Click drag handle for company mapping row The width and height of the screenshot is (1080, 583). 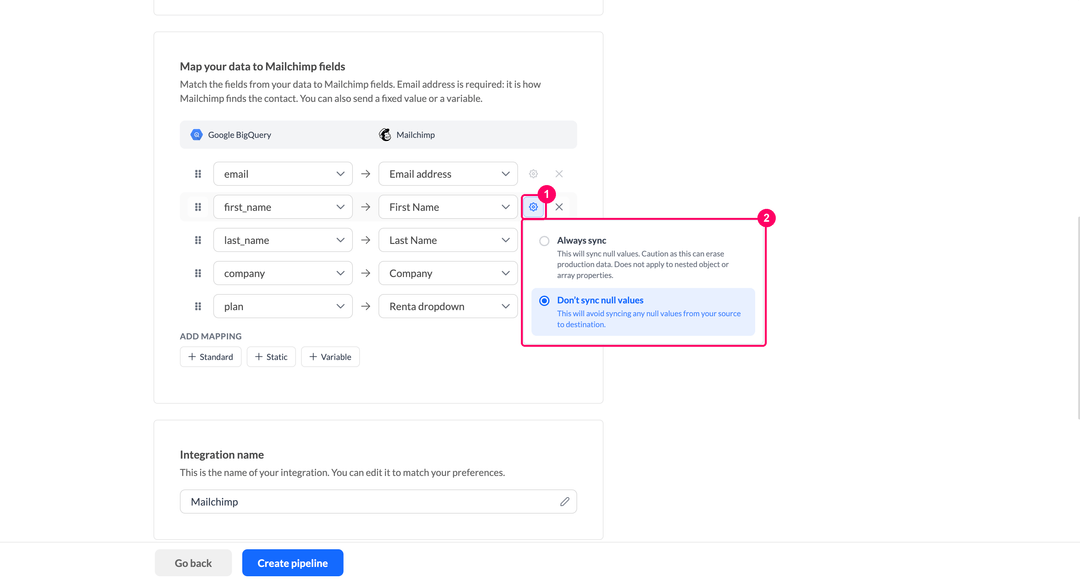coord(198,273)
